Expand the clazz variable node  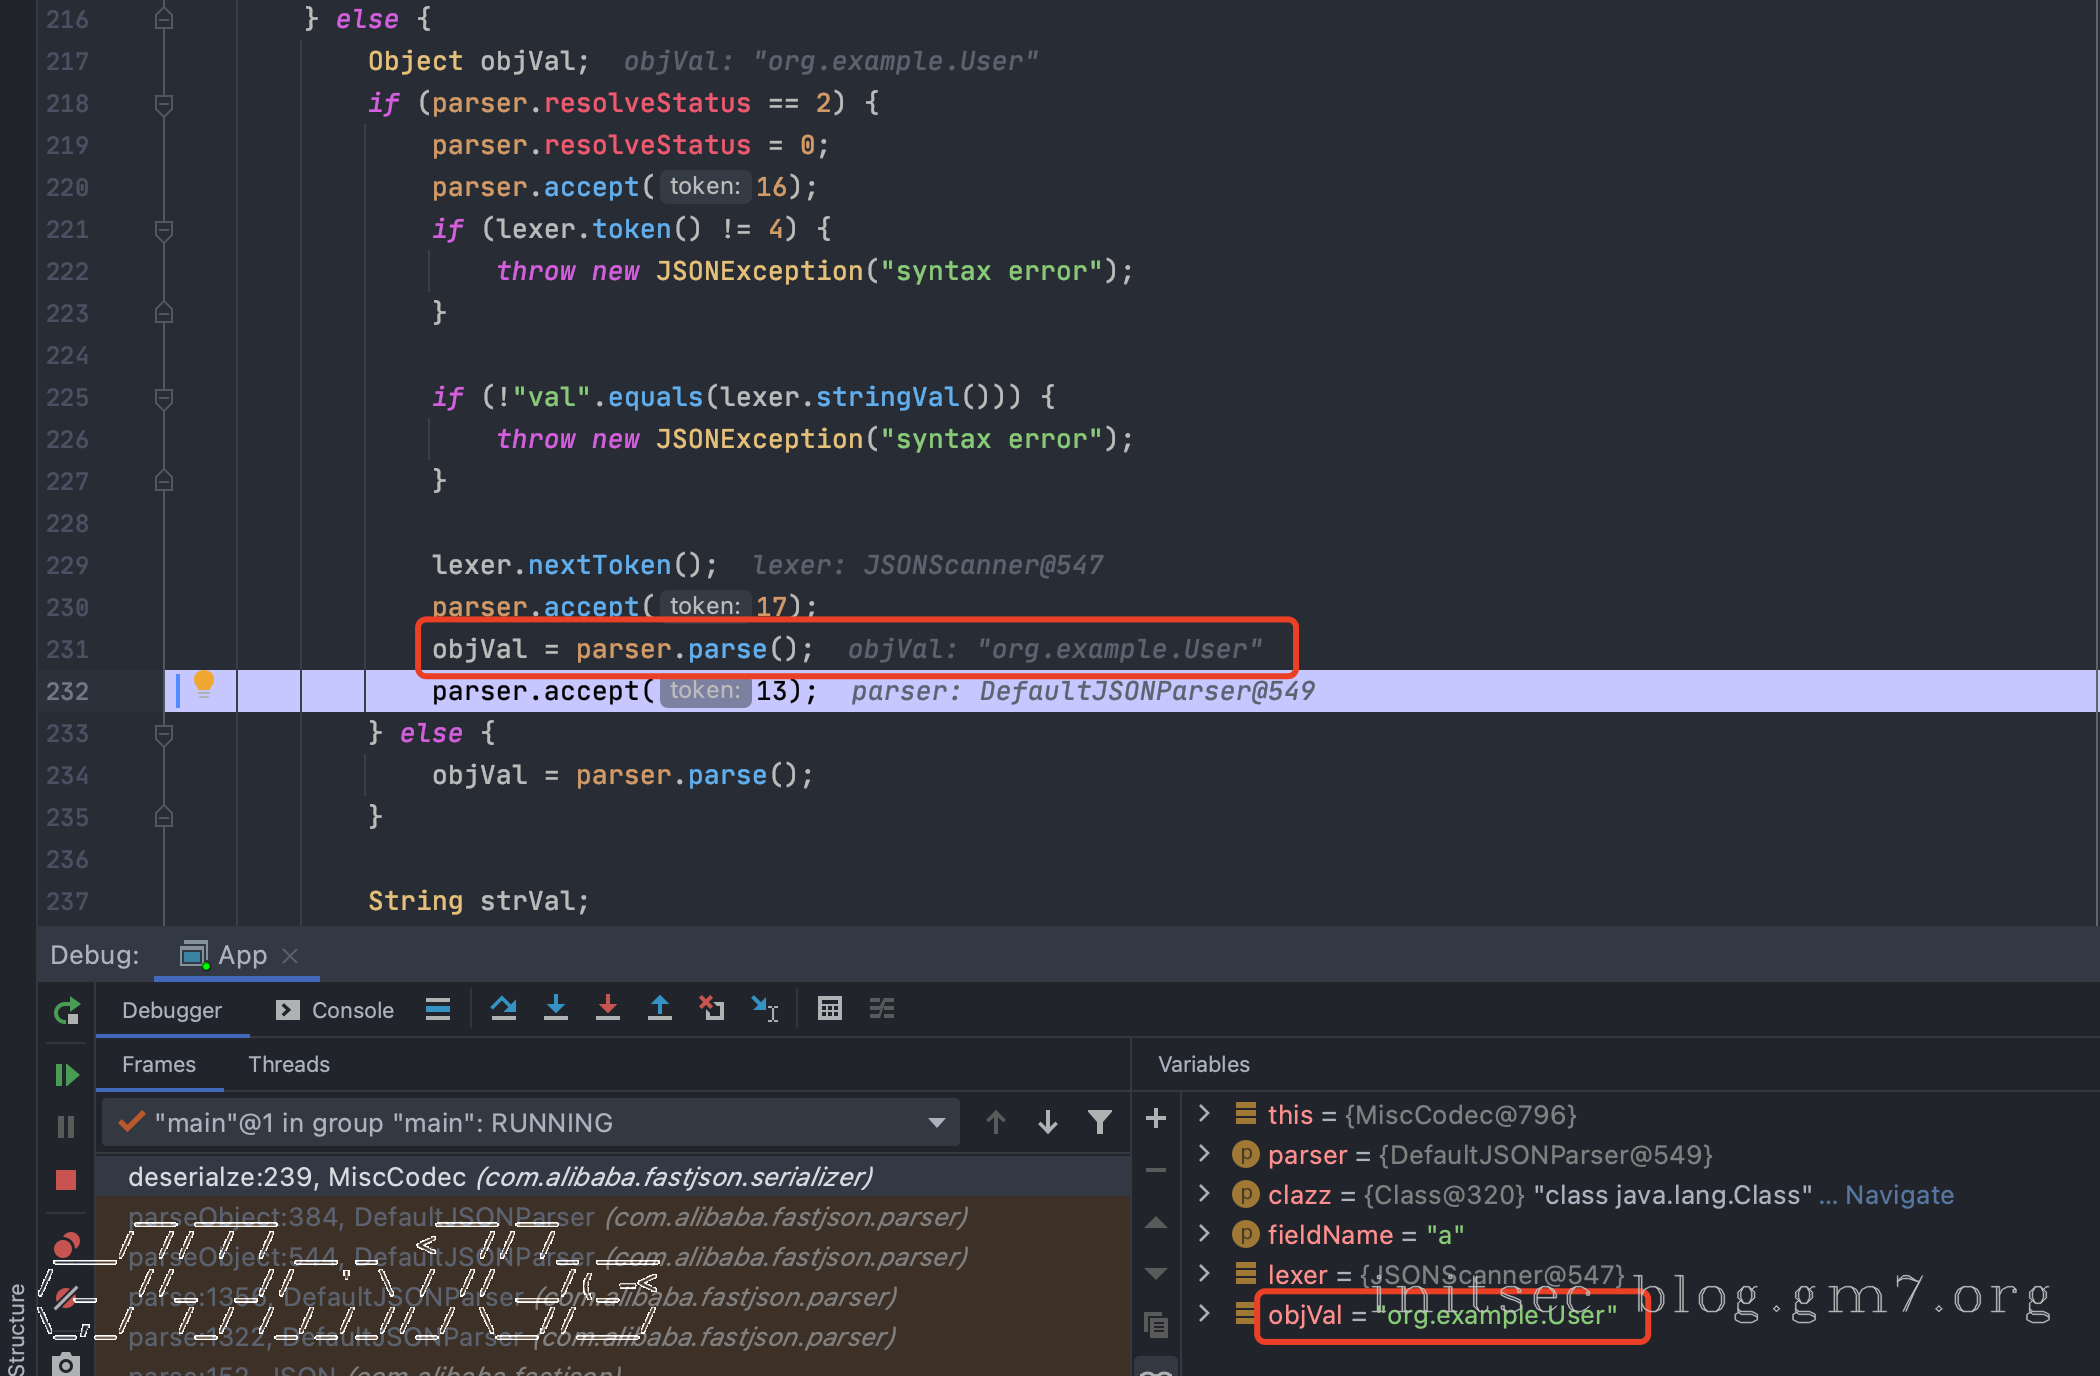click(1204, 1194)
